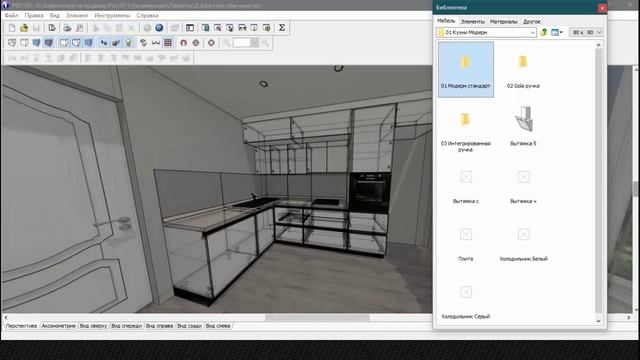Switch to the Вид спереди view tab
640x360 pixels.
(x=127, y=326)
